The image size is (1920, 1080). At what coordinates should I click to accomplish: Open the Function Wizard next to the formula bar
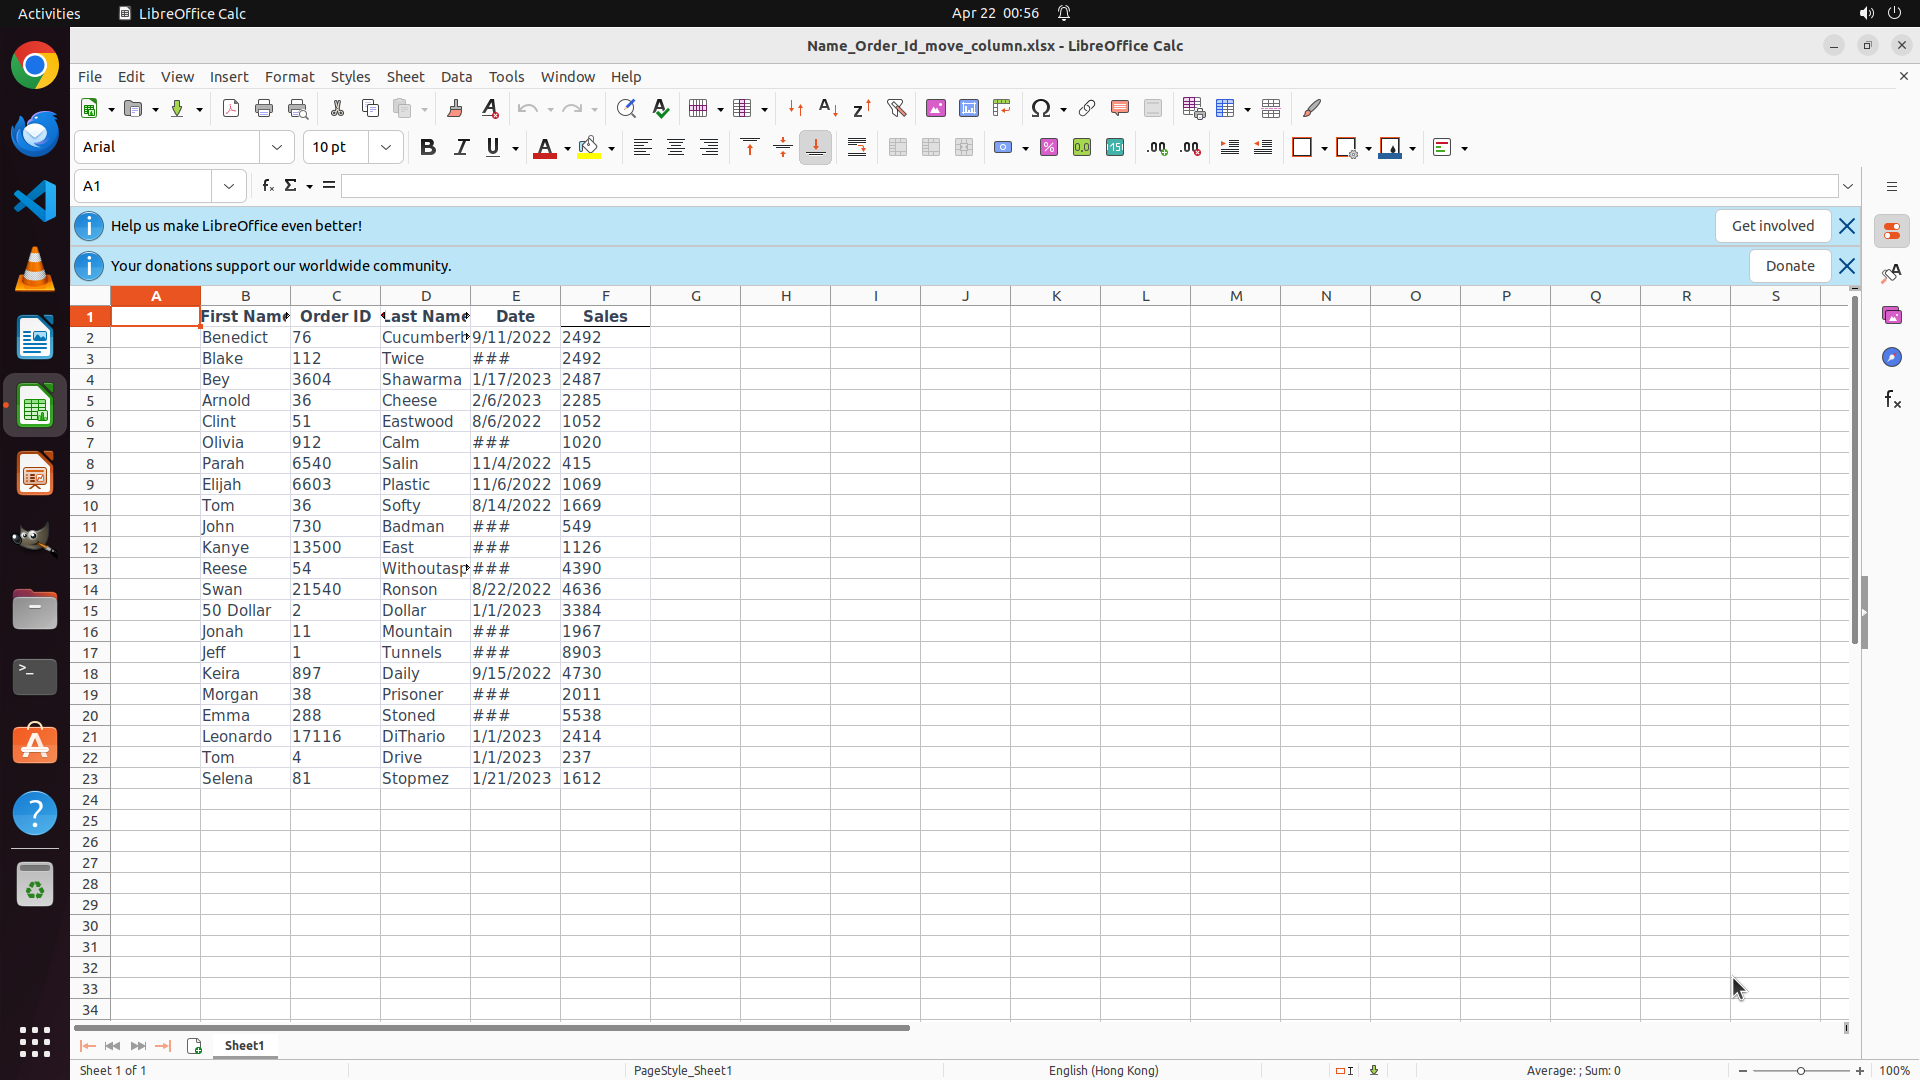pos(267,186)
